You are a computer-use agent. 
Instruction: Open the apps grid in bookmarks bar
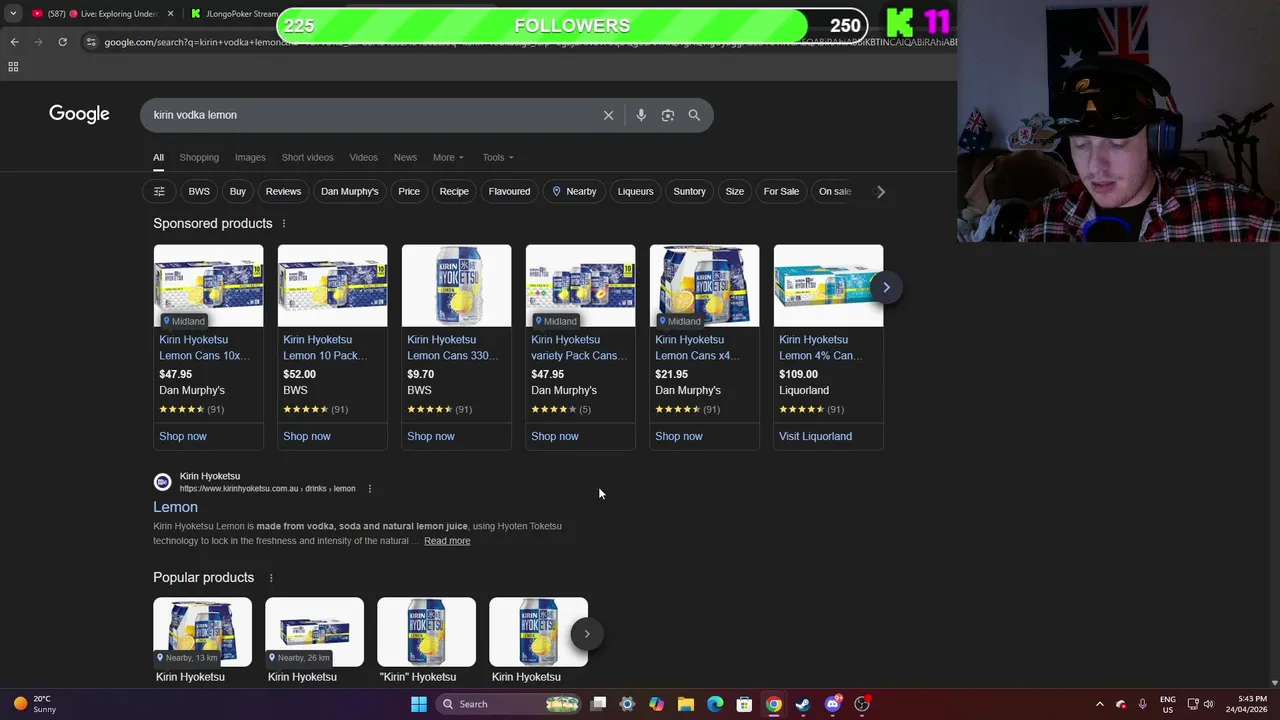(13, 67)
